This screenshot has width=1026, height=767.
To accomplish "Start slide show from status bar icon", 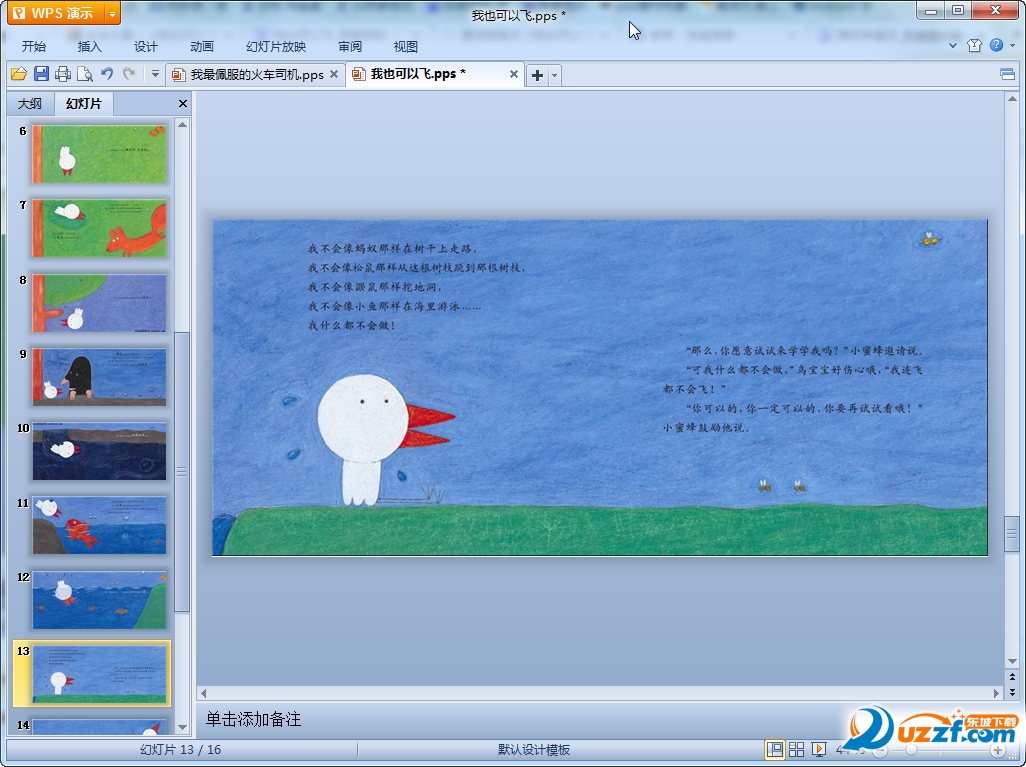I will click(819, 749).
